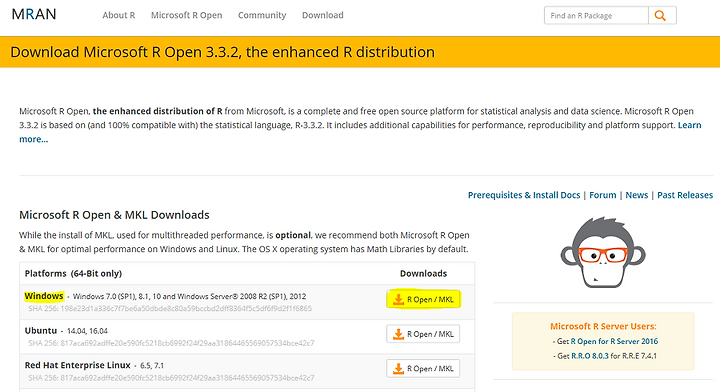
Task: Select the Red Hat SHA 256 hash text
Action: [171, 378]
